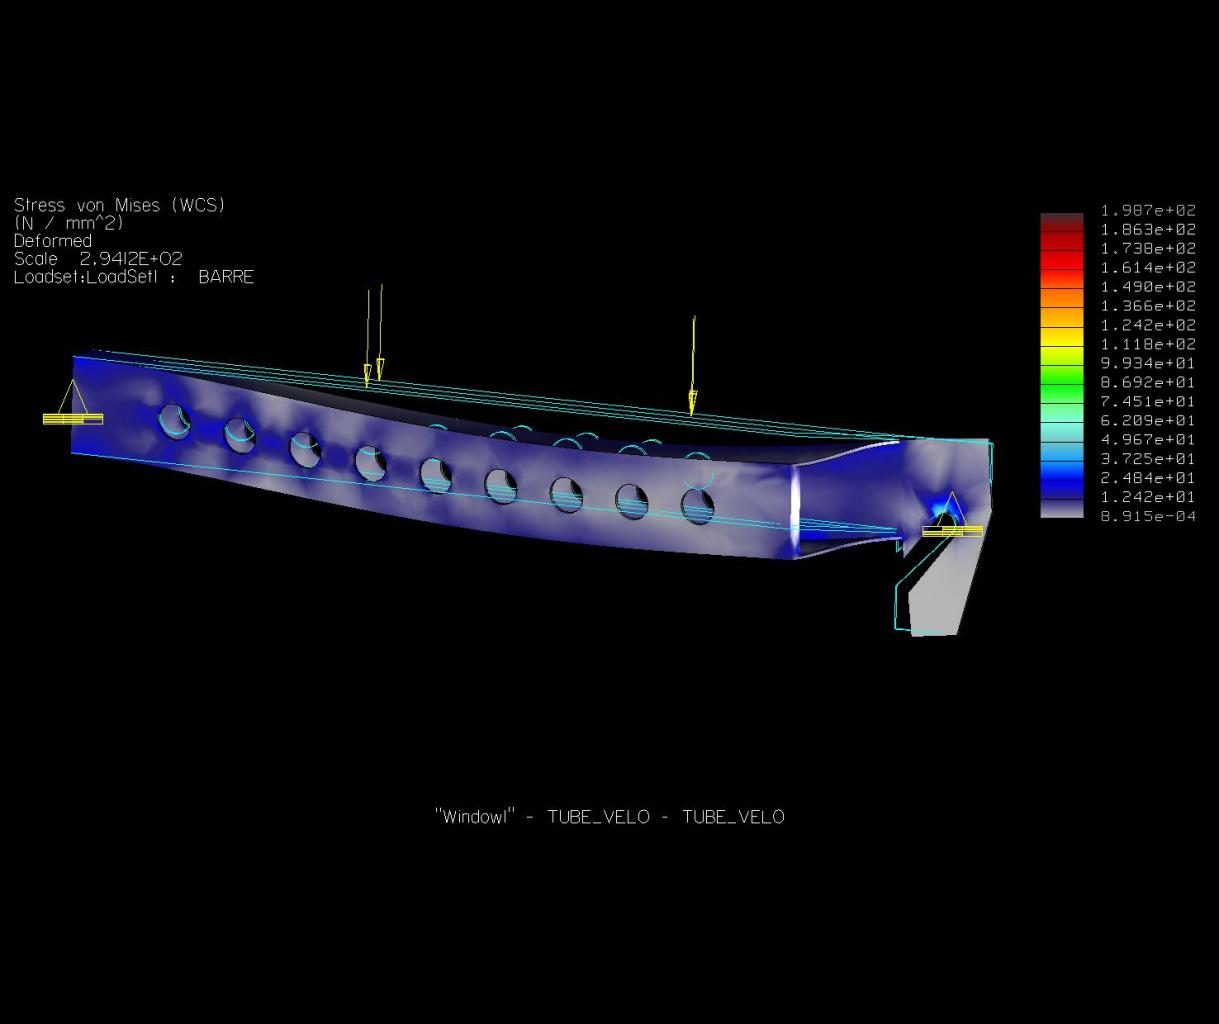Viewport: 1219px width, 1024px height.
Task: Click the legend value 3.725e+01
Action: coord(1148,458)
